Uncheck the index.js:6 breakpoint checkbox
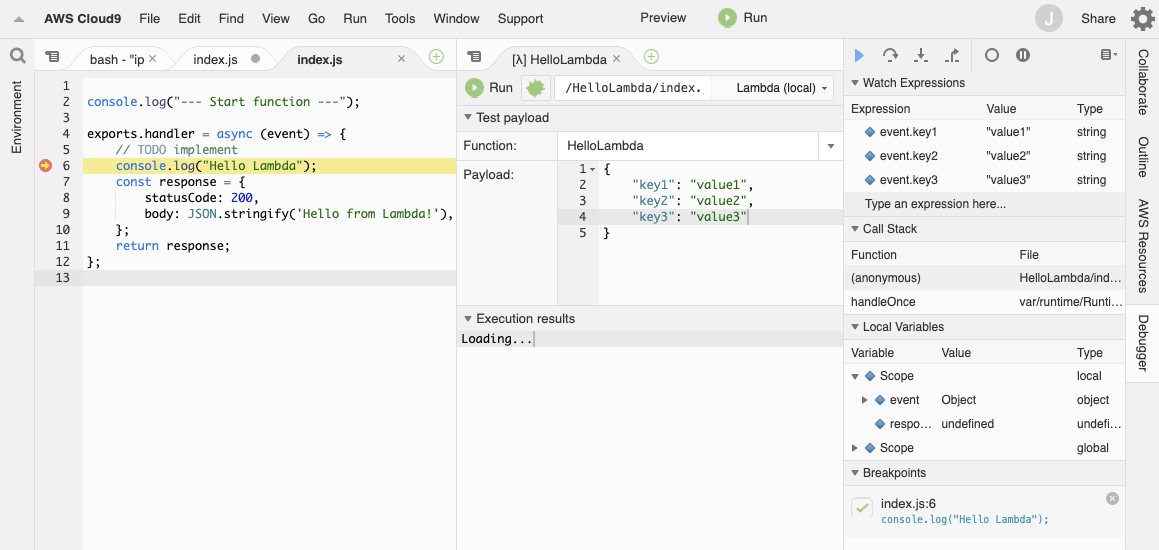This screenshot has width=1159, height=550. coord(862,507)
